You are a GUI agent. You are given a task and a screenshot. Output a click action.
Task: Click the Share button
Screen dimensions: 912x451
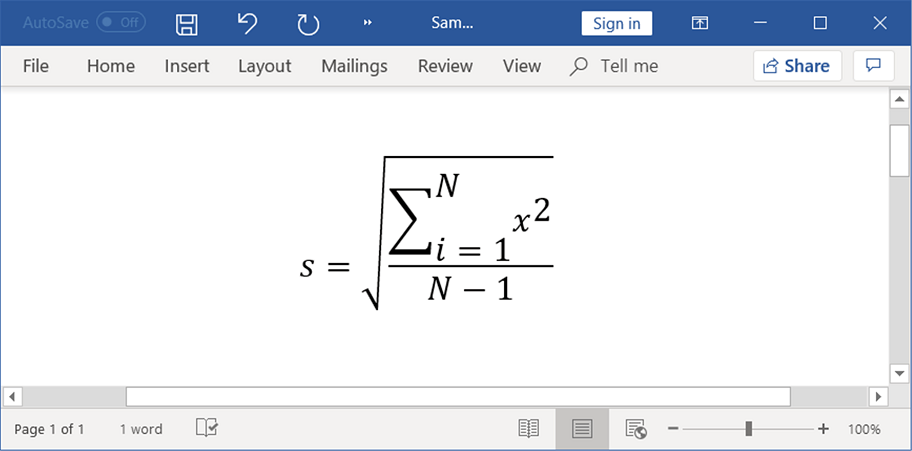click(797, 66)
